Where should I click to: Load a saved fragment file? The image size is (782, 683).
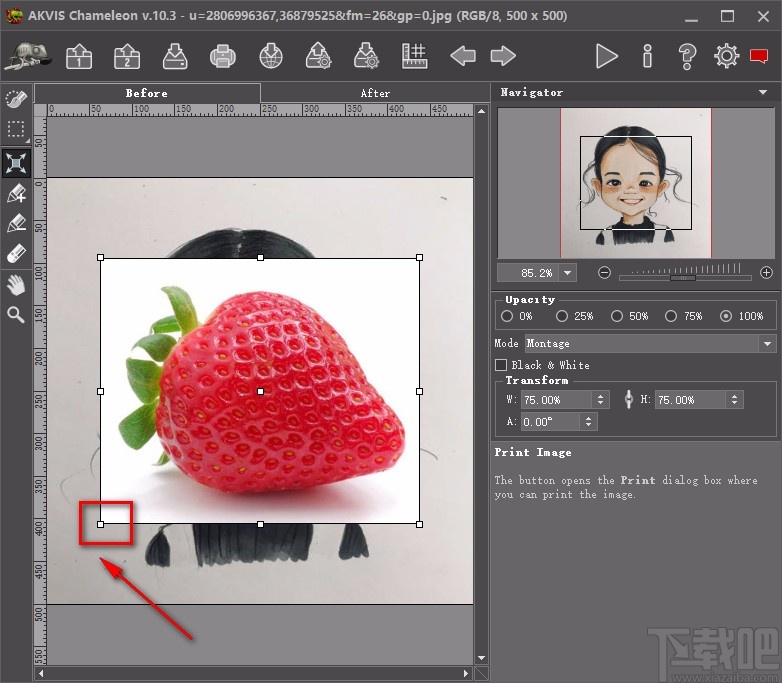click(318, 56)
